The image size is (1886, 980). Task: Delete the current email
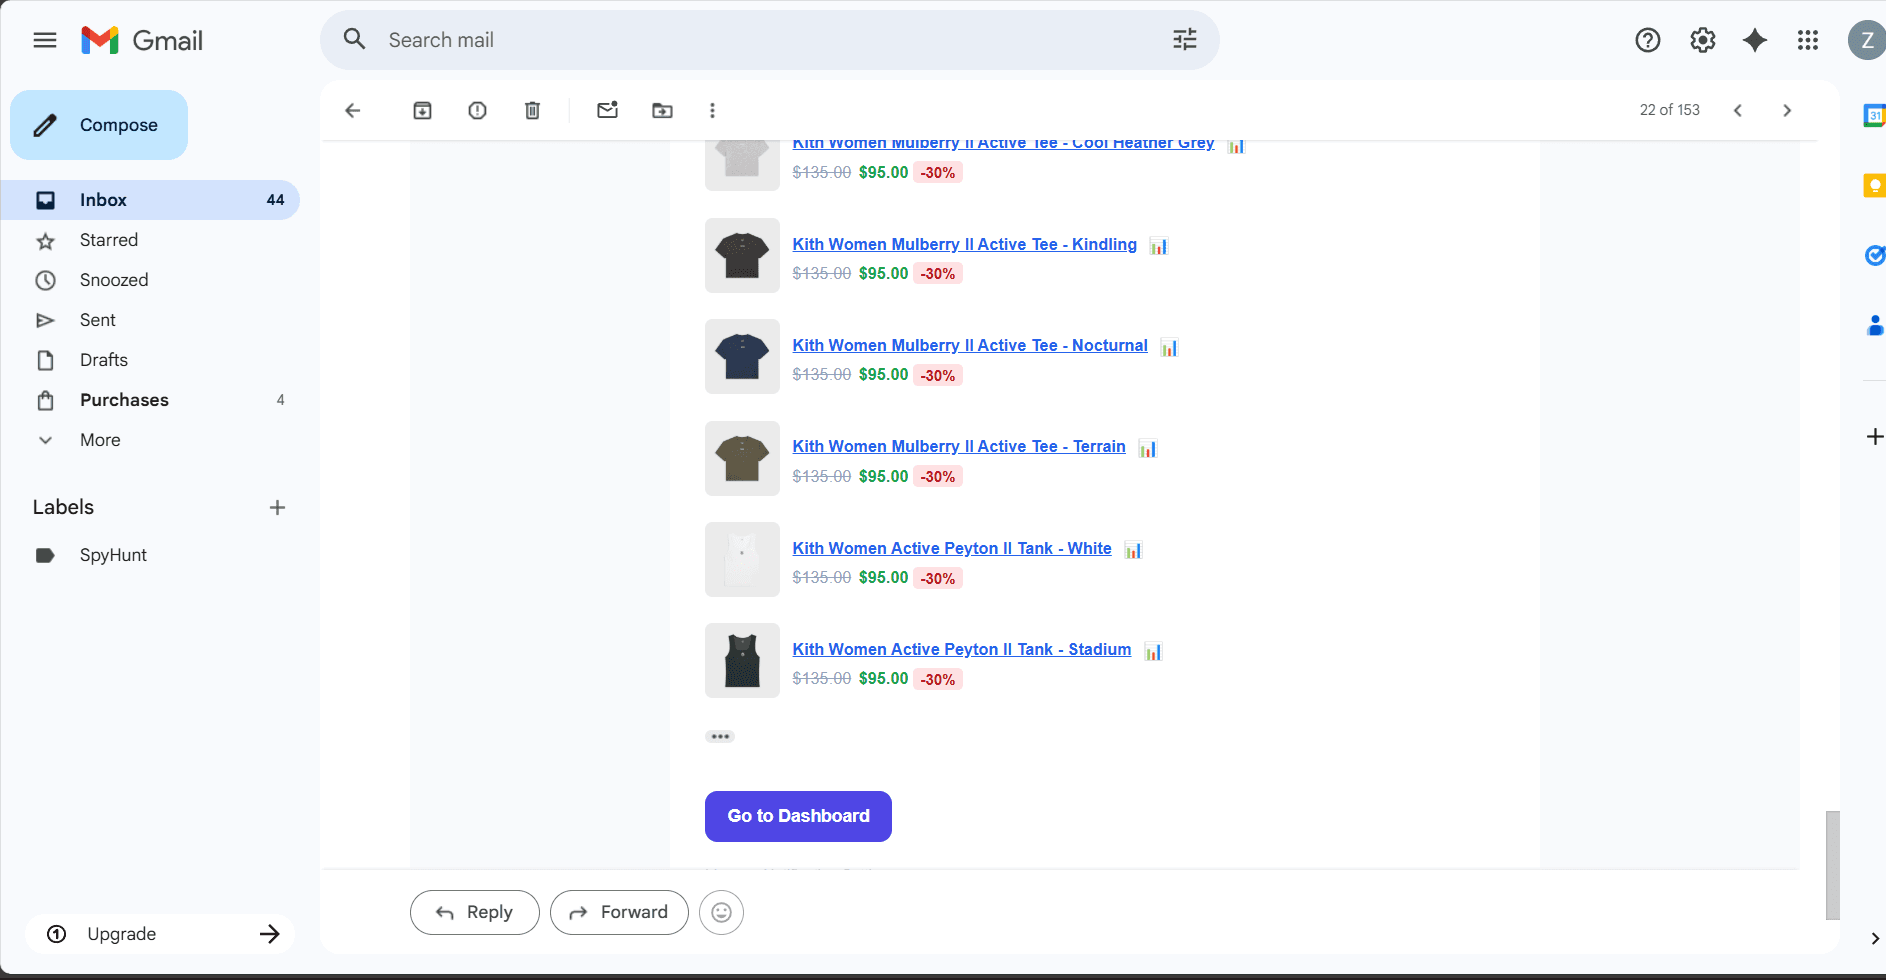(532, 110)
